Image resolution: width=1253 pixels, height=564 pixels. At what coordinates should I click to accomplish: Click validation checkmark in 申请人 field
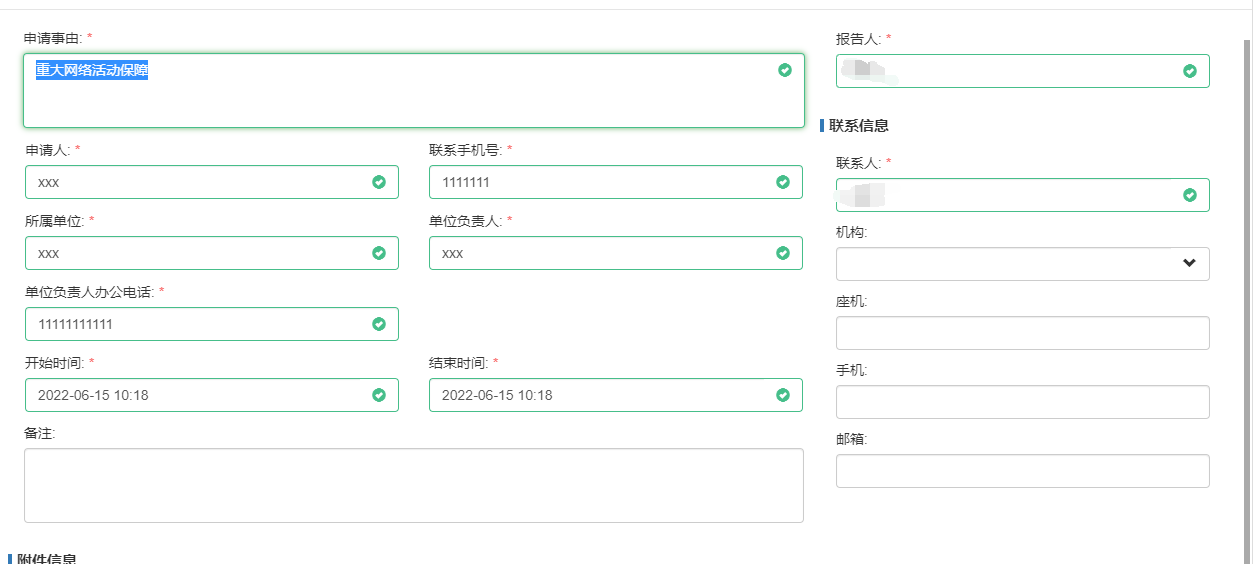pyautogui.click(x=379, y=182)
